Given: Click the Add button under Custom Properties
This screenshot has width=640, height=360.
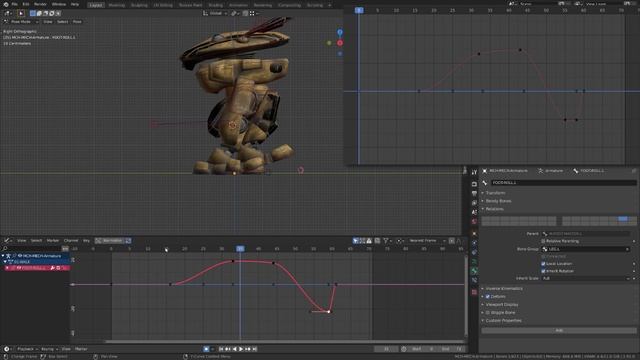Looking at the screenshot, I should point(559,330).
